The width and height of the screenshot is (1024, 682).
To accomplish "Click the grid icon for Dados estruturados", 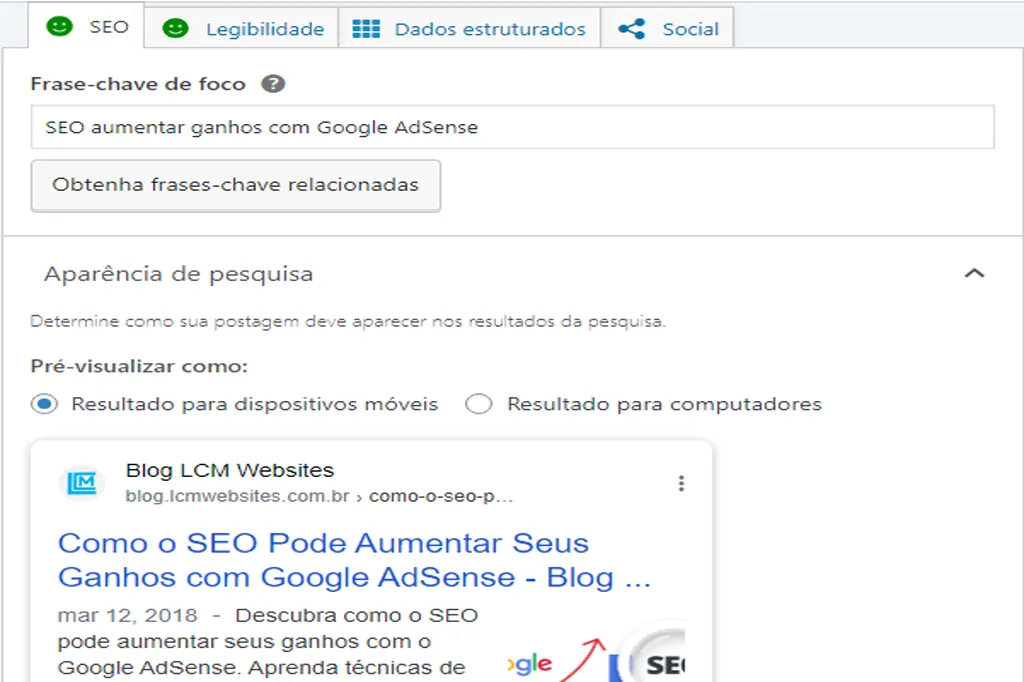I will [366, 29].
